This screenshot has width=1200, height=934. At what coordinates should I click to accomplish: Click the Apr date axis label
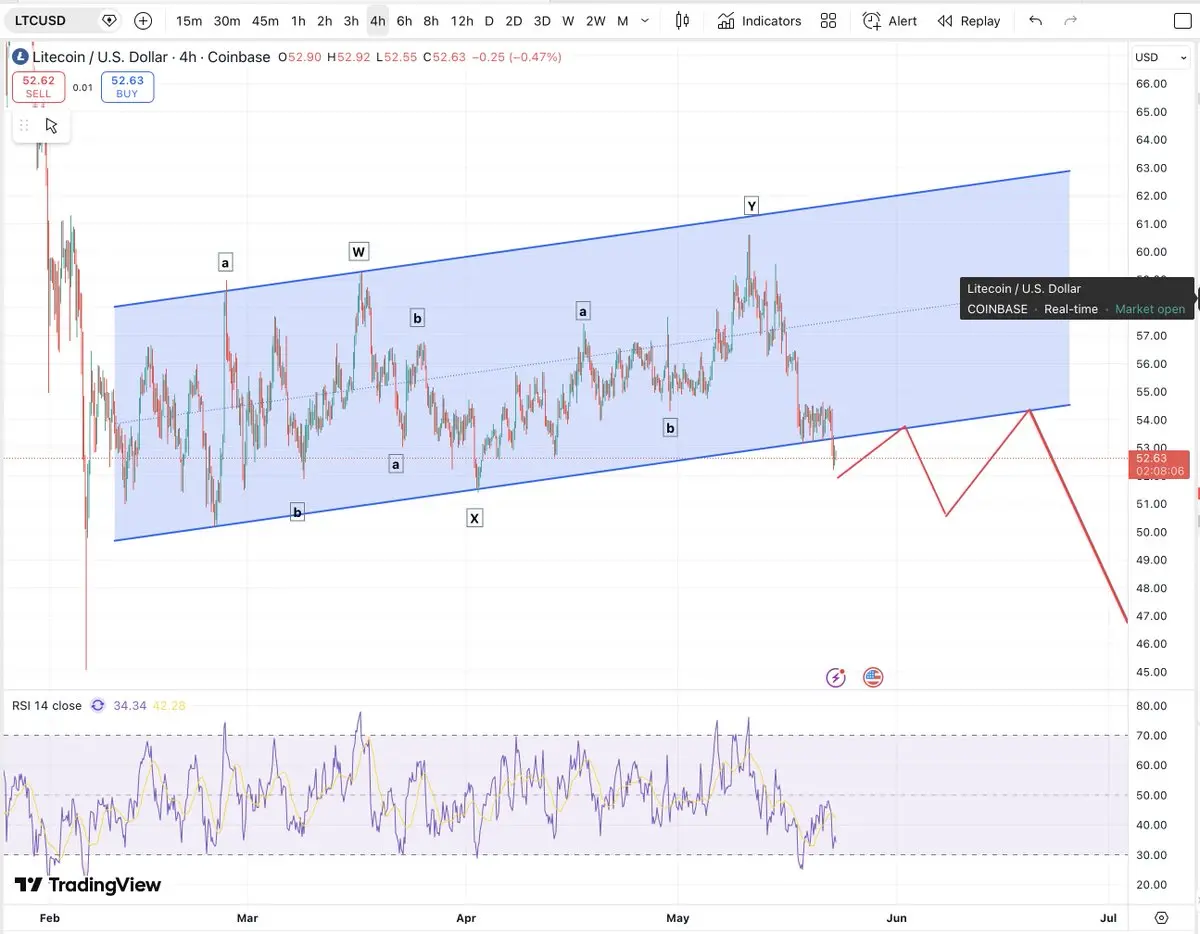coord(465,917)
